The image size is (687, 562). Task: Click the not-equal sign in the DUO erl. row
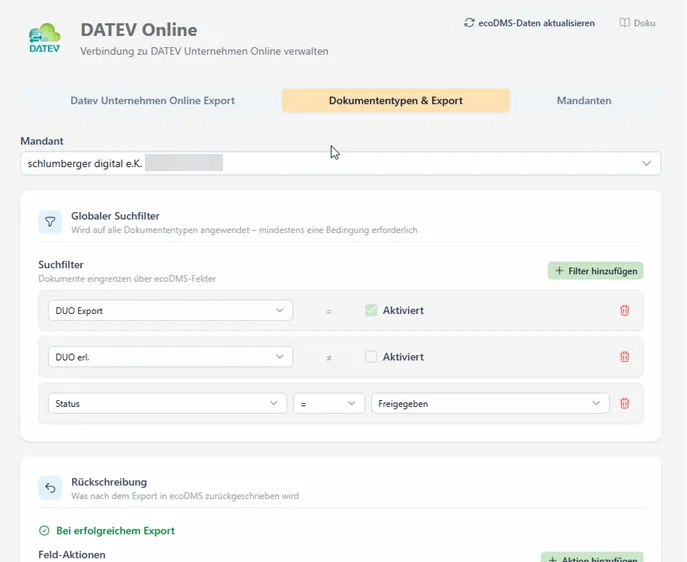pos(329,358)
